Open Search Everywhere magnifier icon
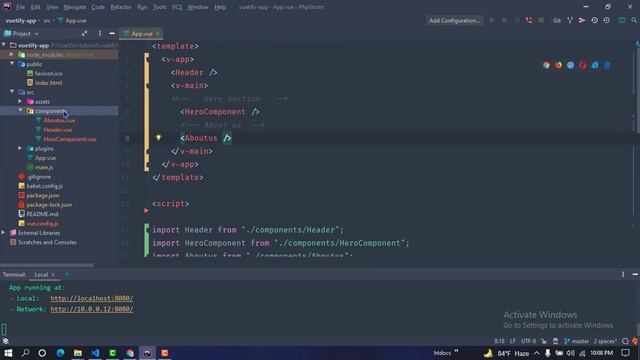The height and width of the screenshot is (360, 640). tap(634, 20)
